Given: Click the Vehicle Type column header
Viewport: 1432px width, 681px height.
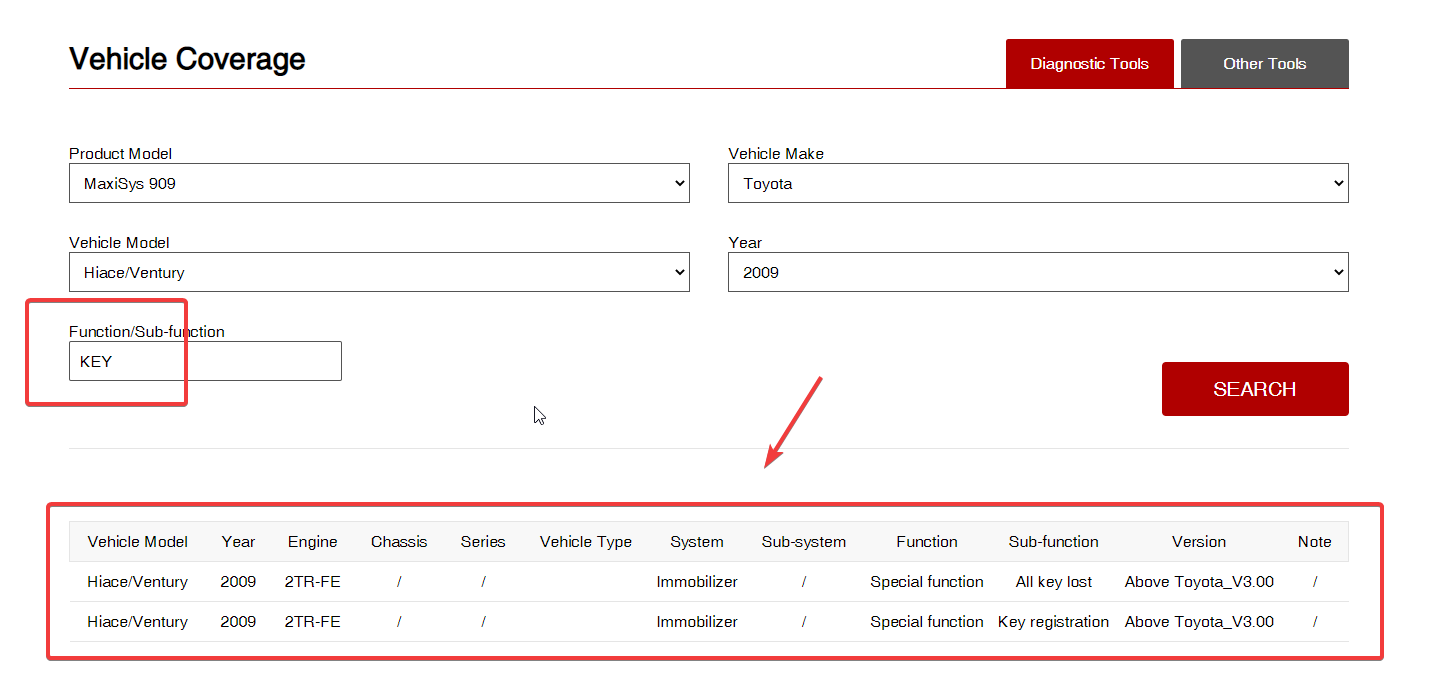Looking at the screenshot, I should tap(585, 542).
